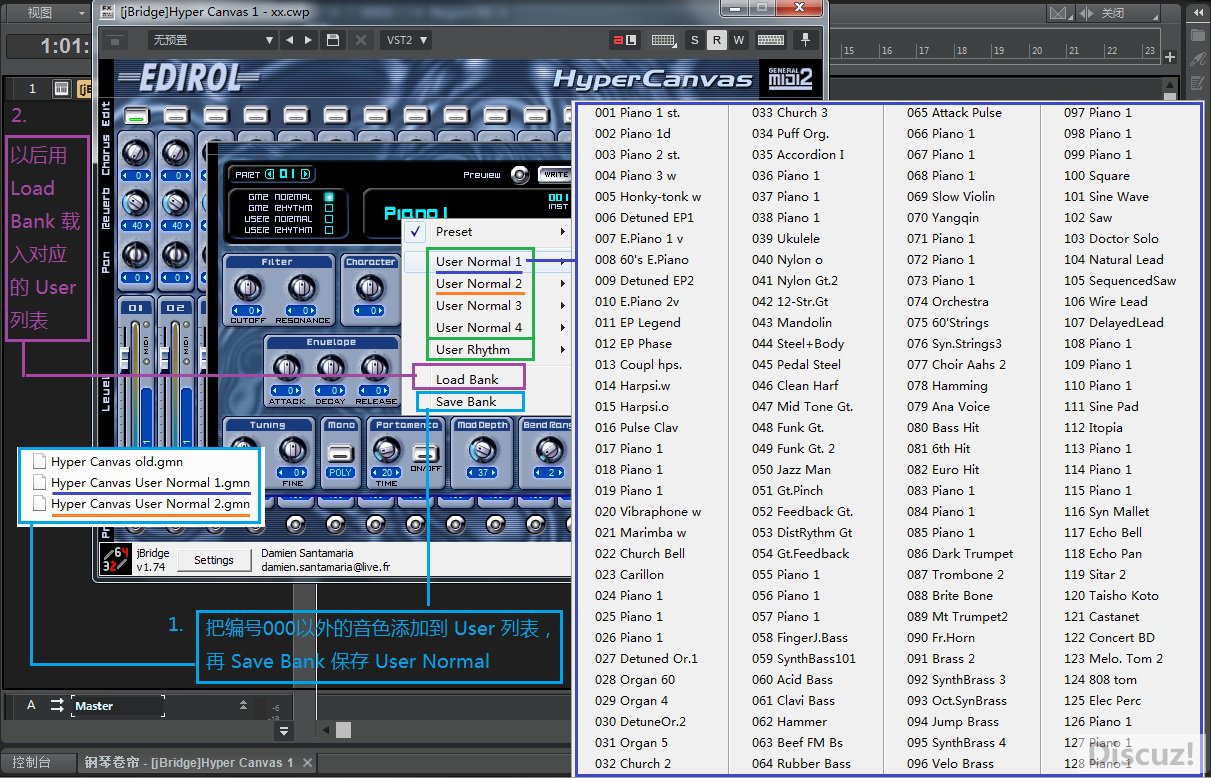The image size is (1211, 778).
Task: Click the plug icon in the right sidebar
Action: pos(1197,59)
